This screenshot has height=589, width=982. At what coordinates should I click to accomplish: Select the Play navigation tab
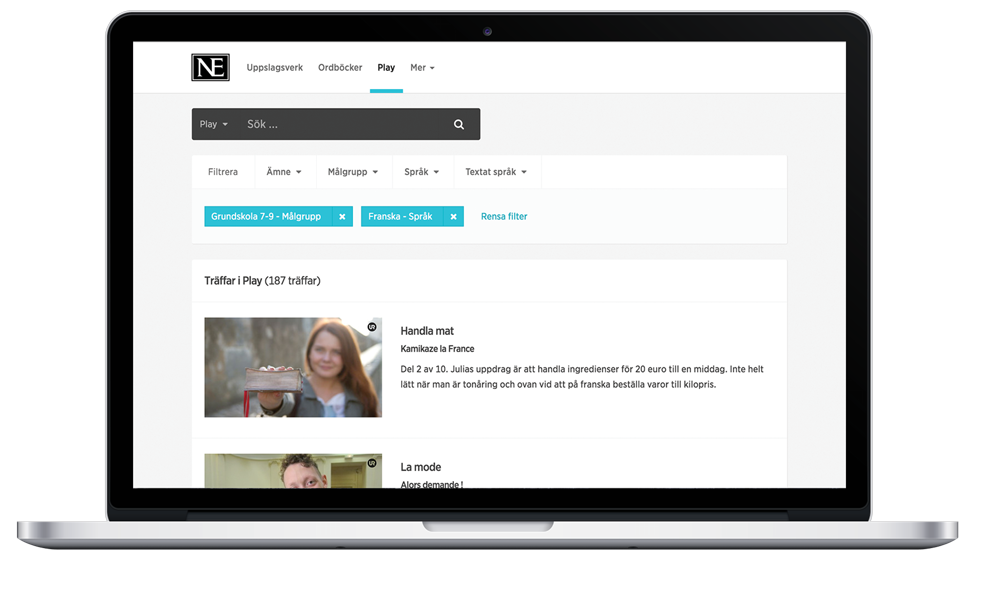pos(386,68)
